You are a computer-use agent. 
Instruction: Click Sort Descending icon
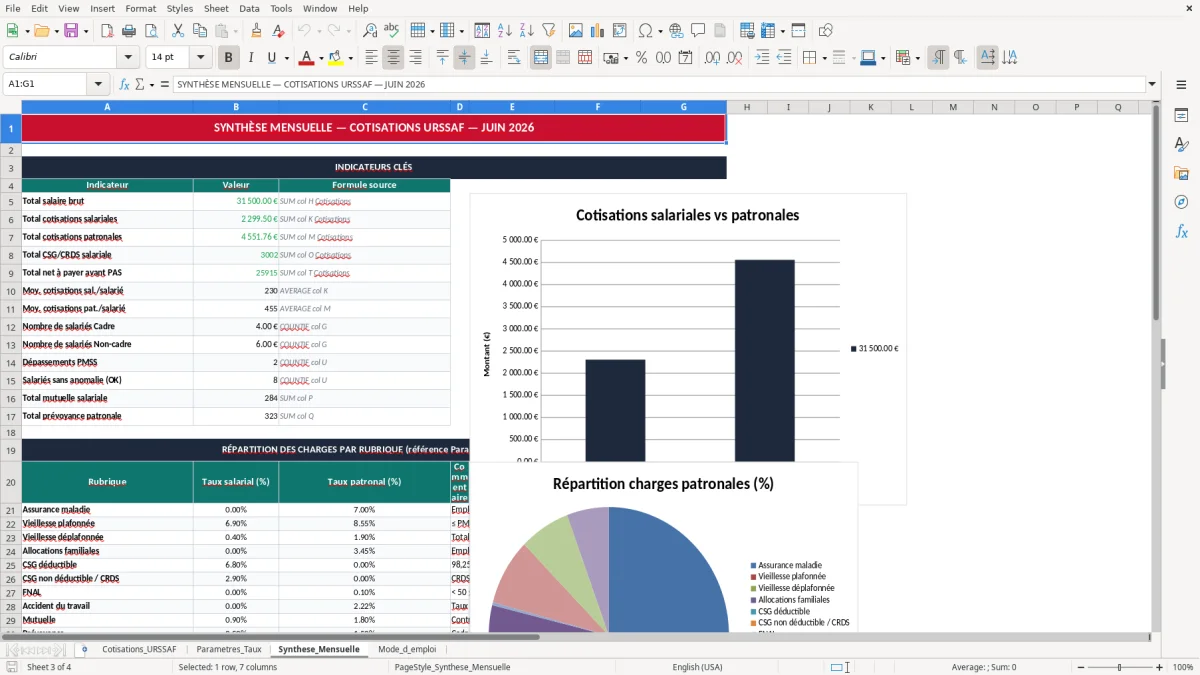point(526,31)
